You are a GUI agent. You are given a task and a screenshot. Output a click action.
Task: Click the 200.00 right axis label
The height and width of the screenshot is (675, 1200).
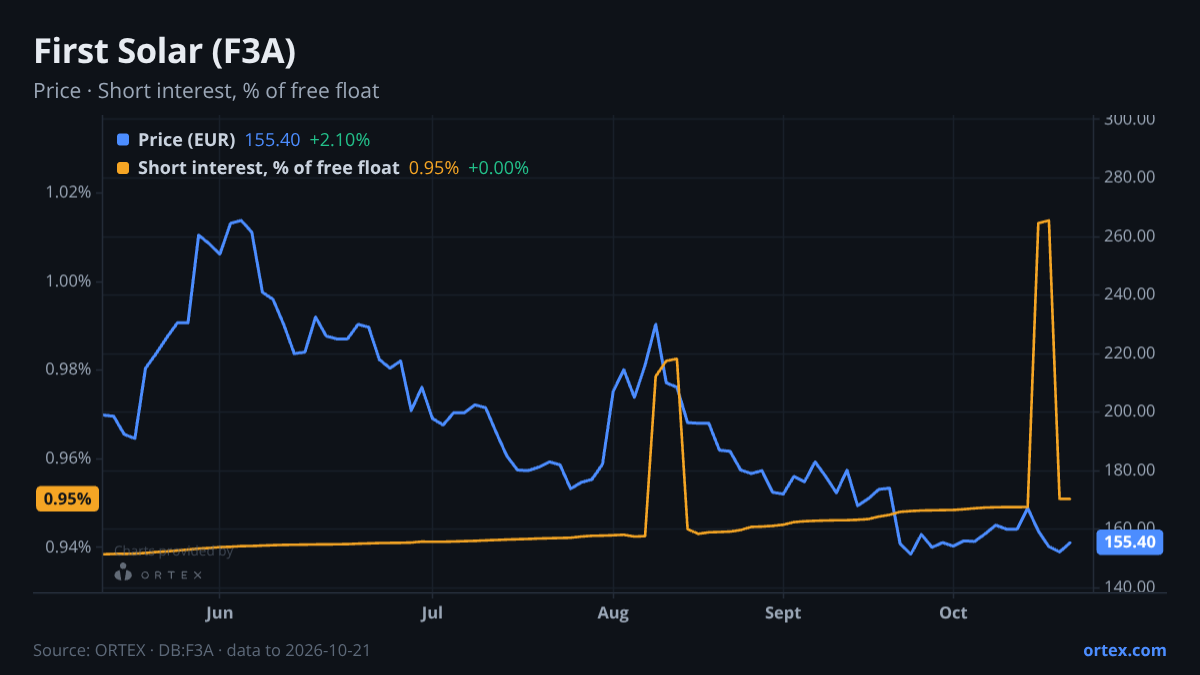coord(1131,411)
